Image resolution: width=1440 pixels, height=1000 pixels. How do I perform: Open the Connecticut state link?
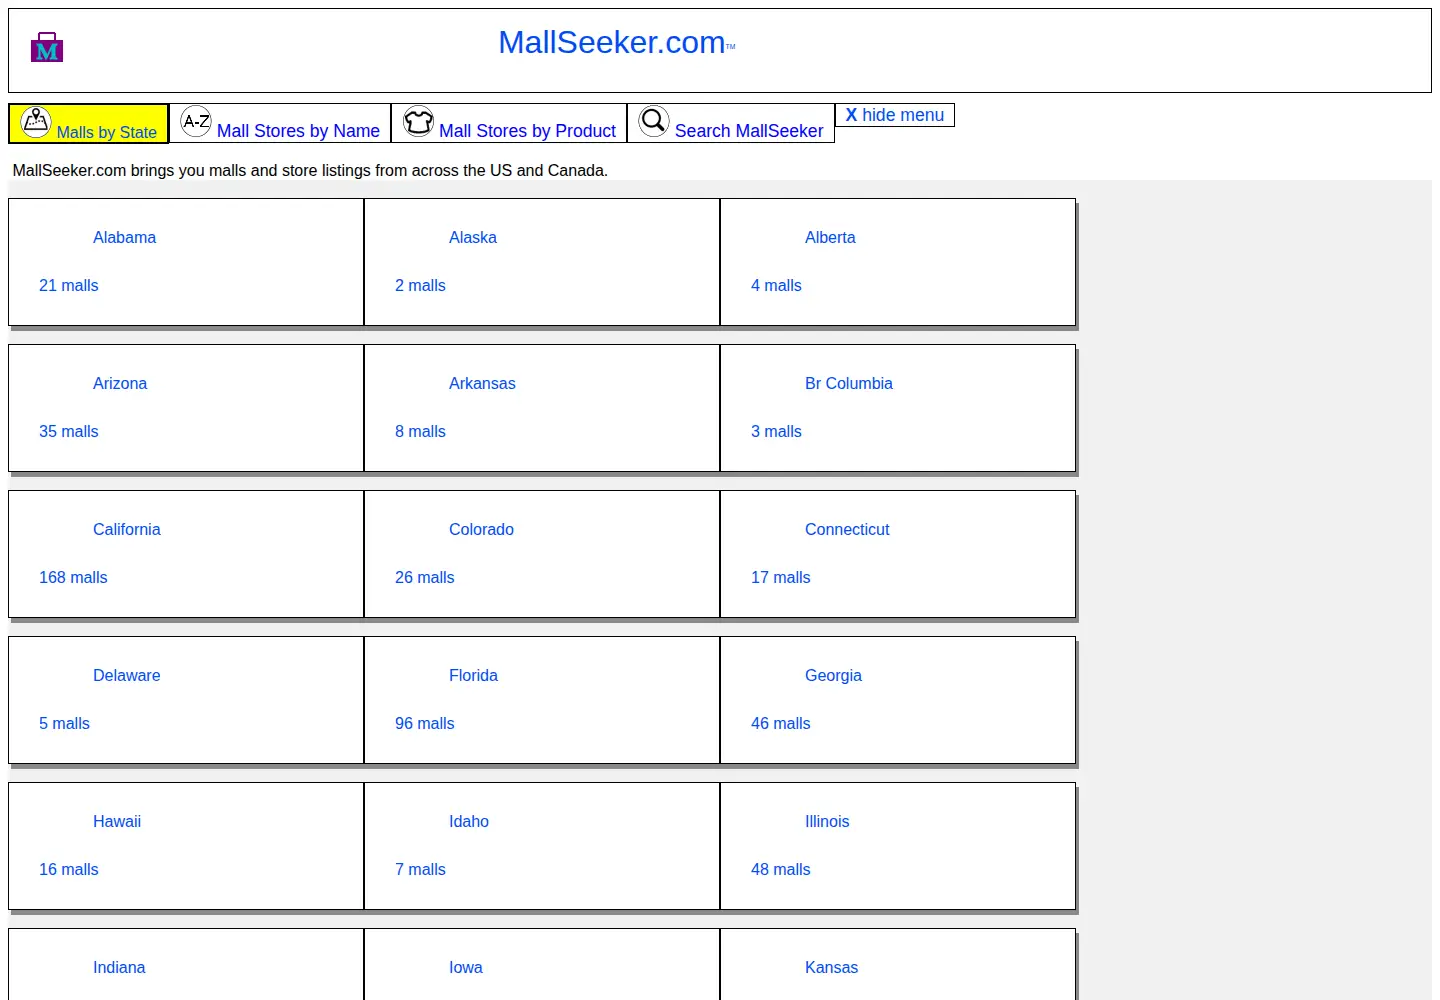coord(847,529)
